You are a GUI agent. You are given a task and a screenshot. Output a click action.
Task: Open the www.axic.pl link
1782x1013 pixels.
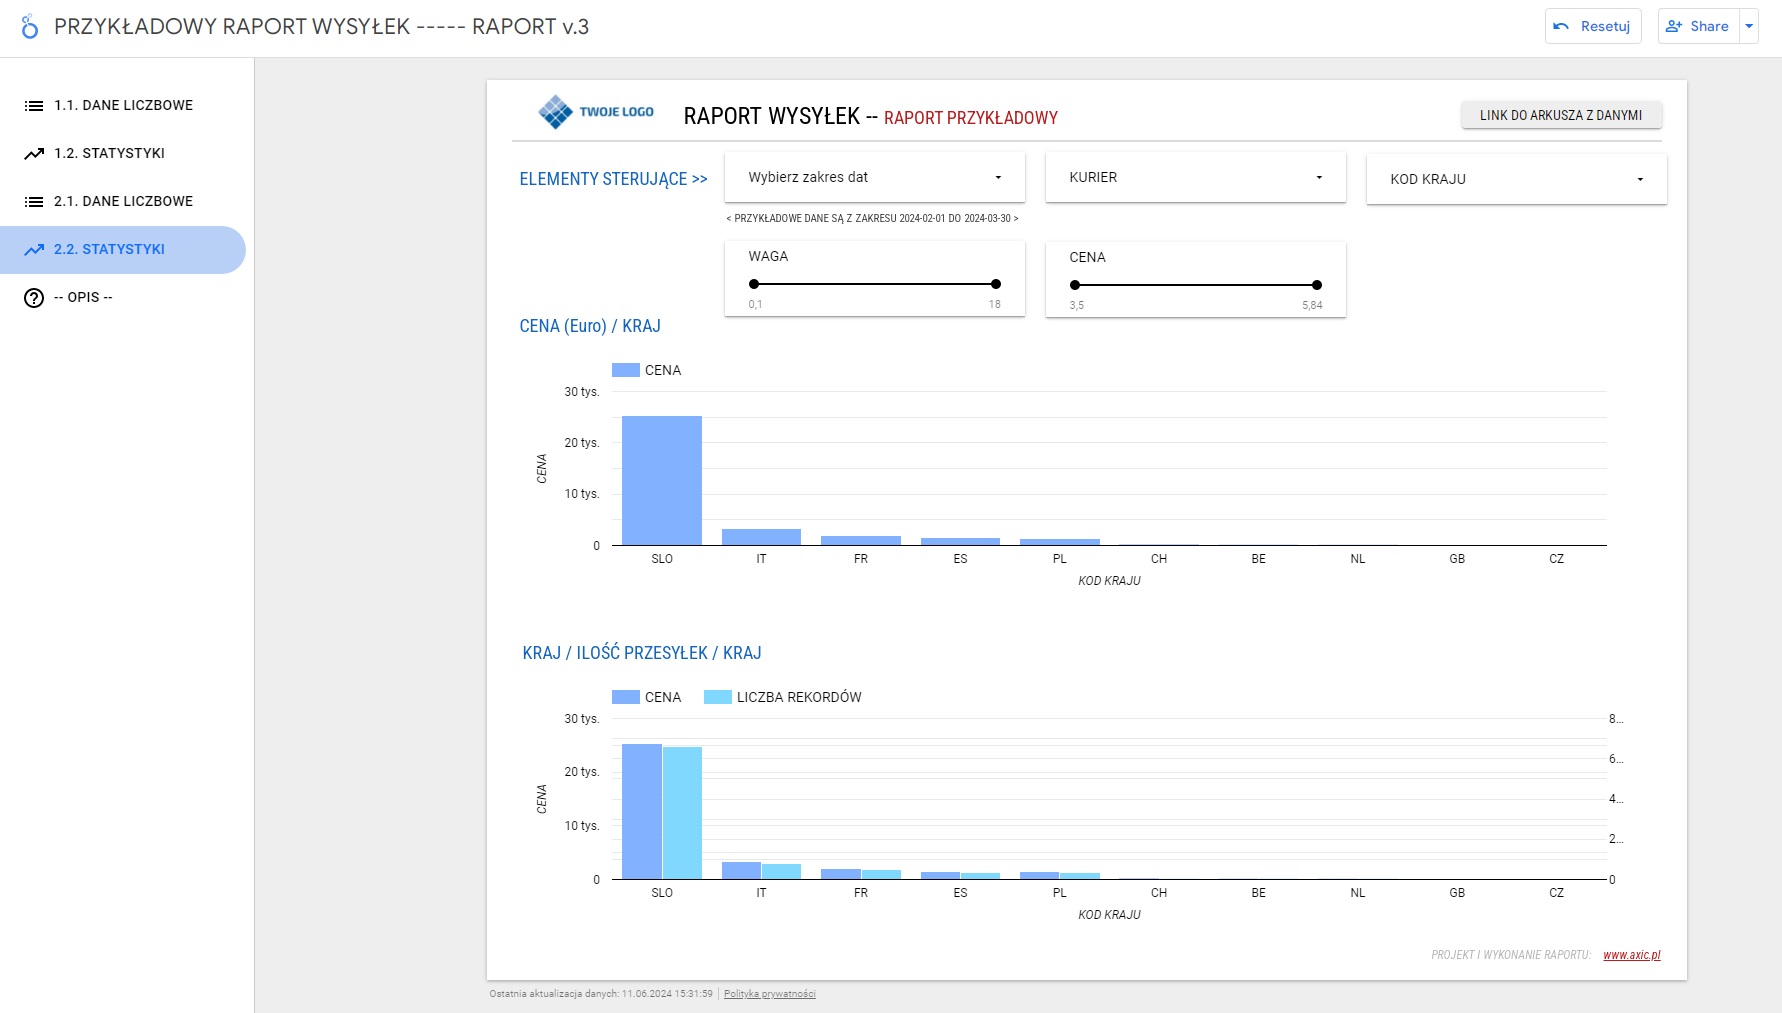click(1632, 955)
